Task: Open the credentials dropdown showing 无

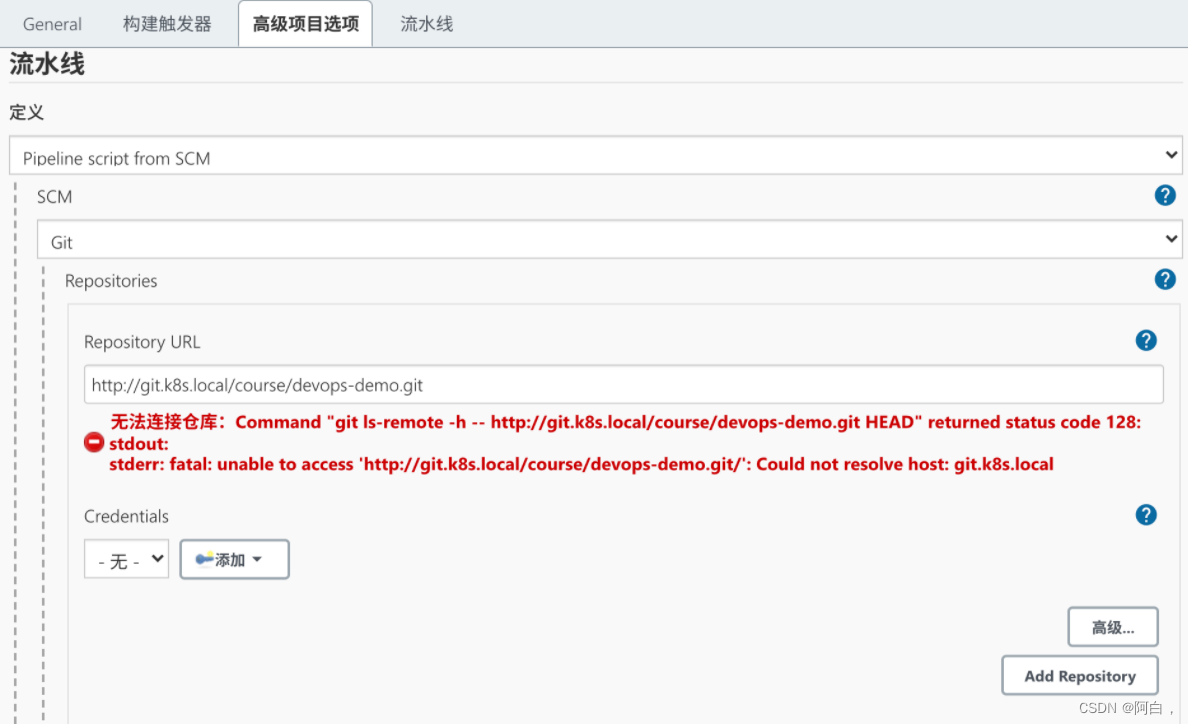Action: (127, 560)
